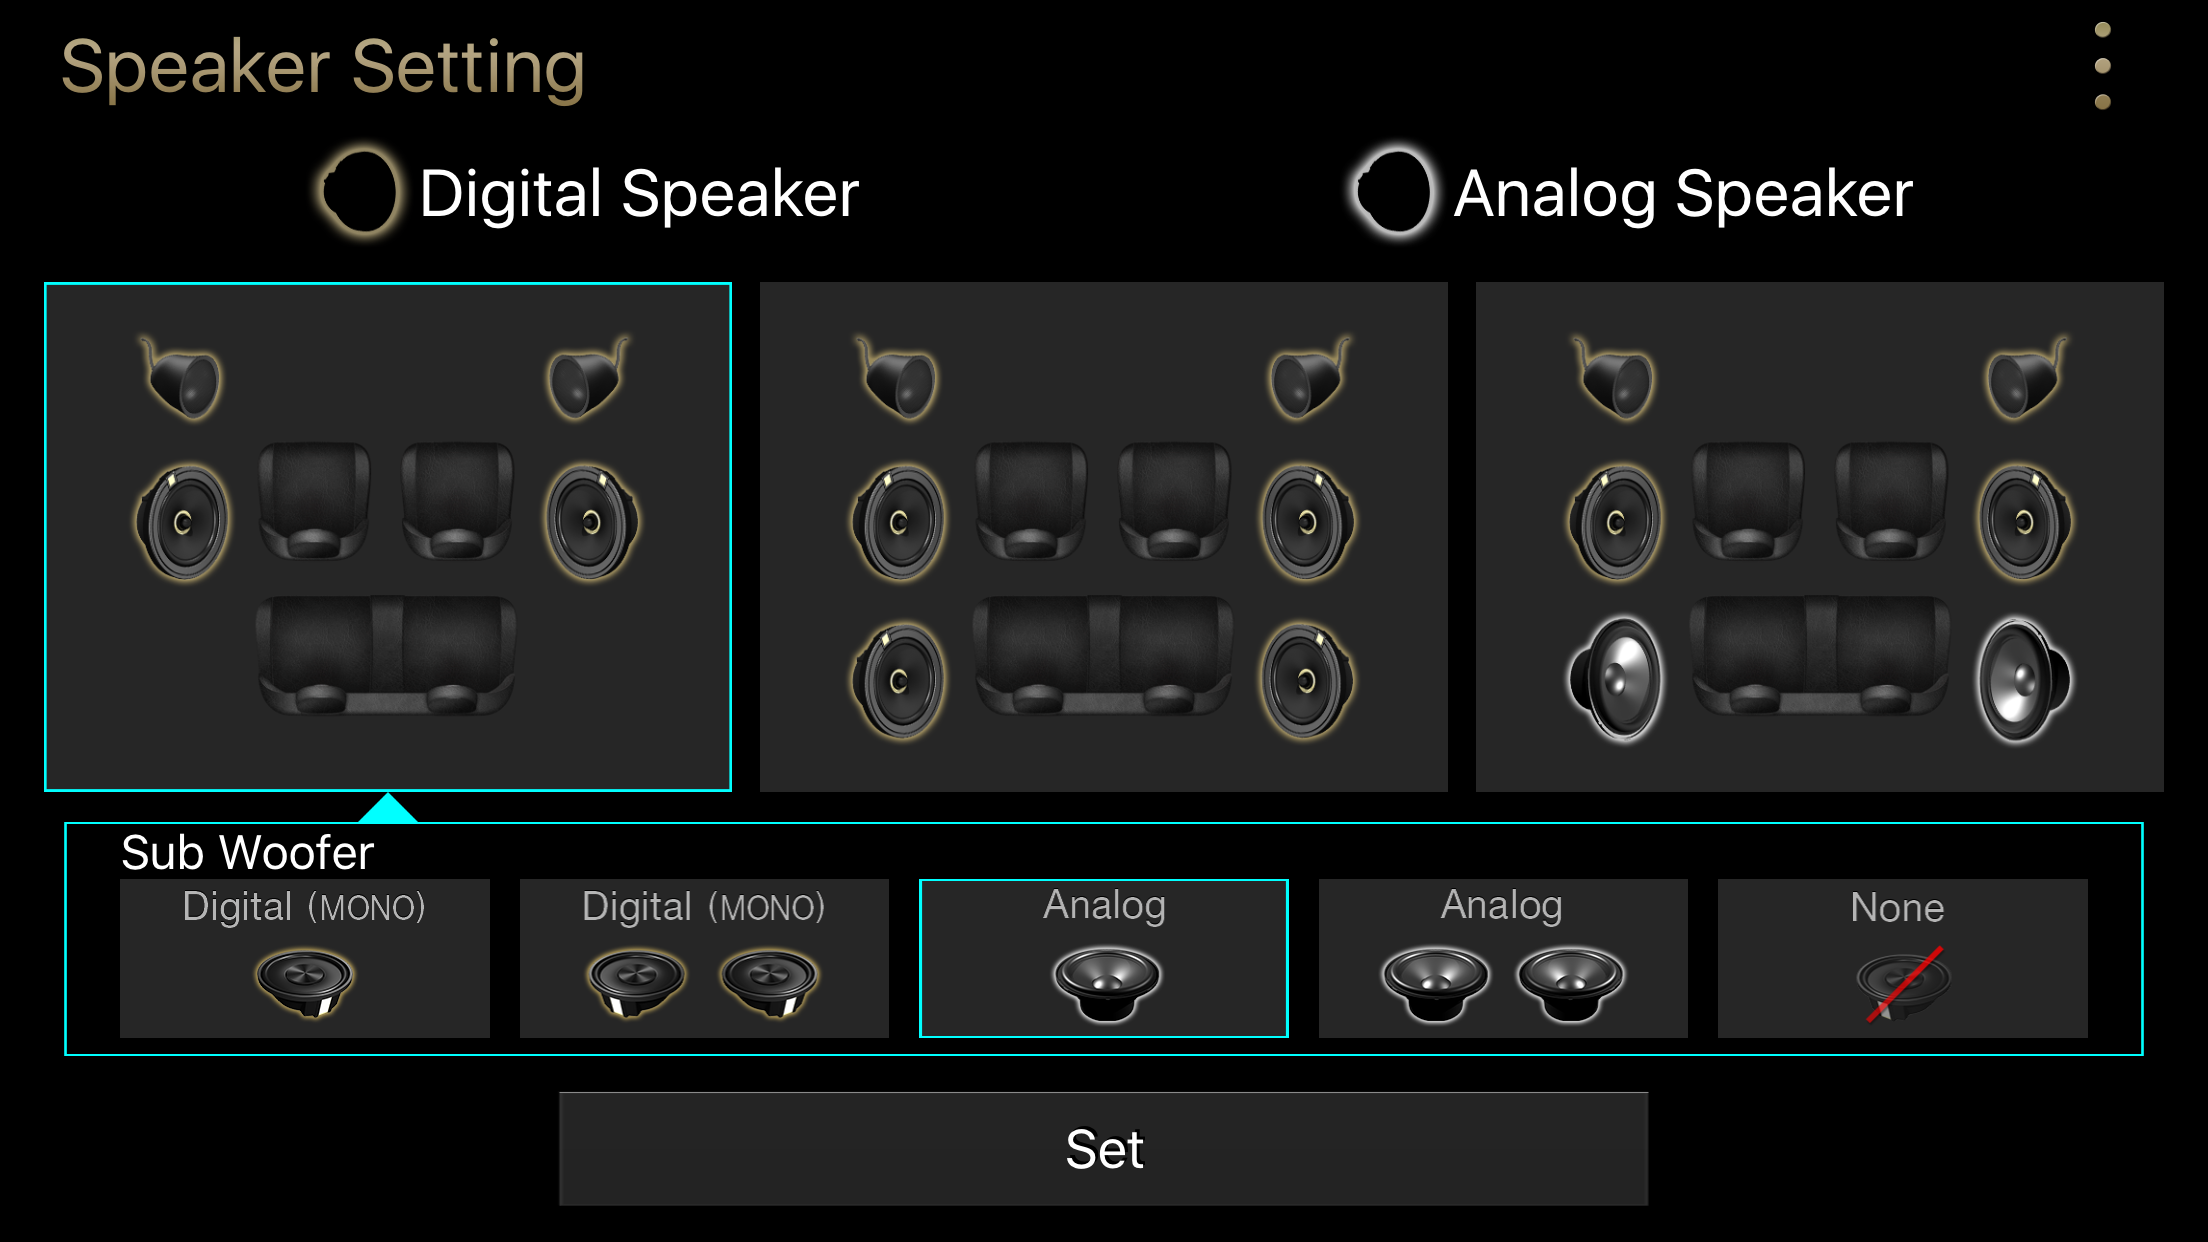Open the three-dot overflow menu
Image resolution: width=2208 pixels, height=1242 pixels.
[2102, 66]
